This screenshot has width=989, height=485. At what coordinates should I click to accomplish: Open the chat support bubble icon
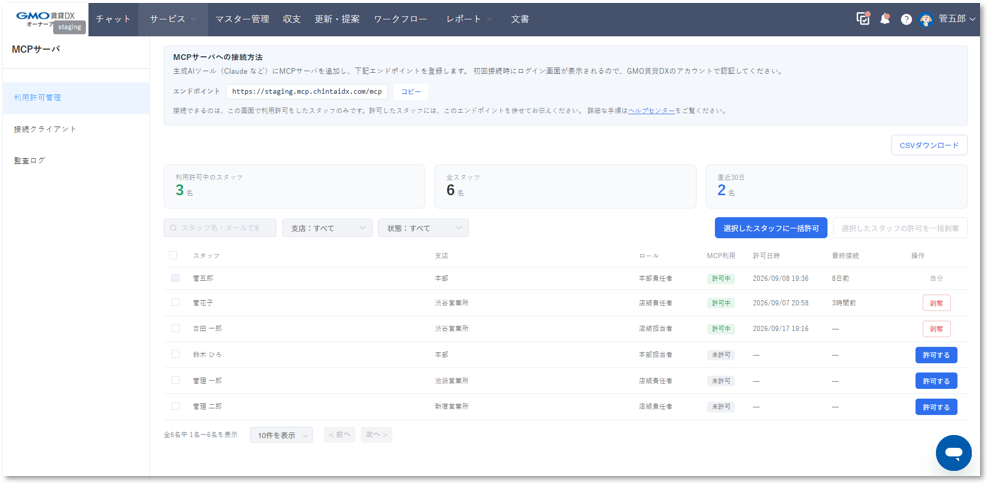pos(954,453)
